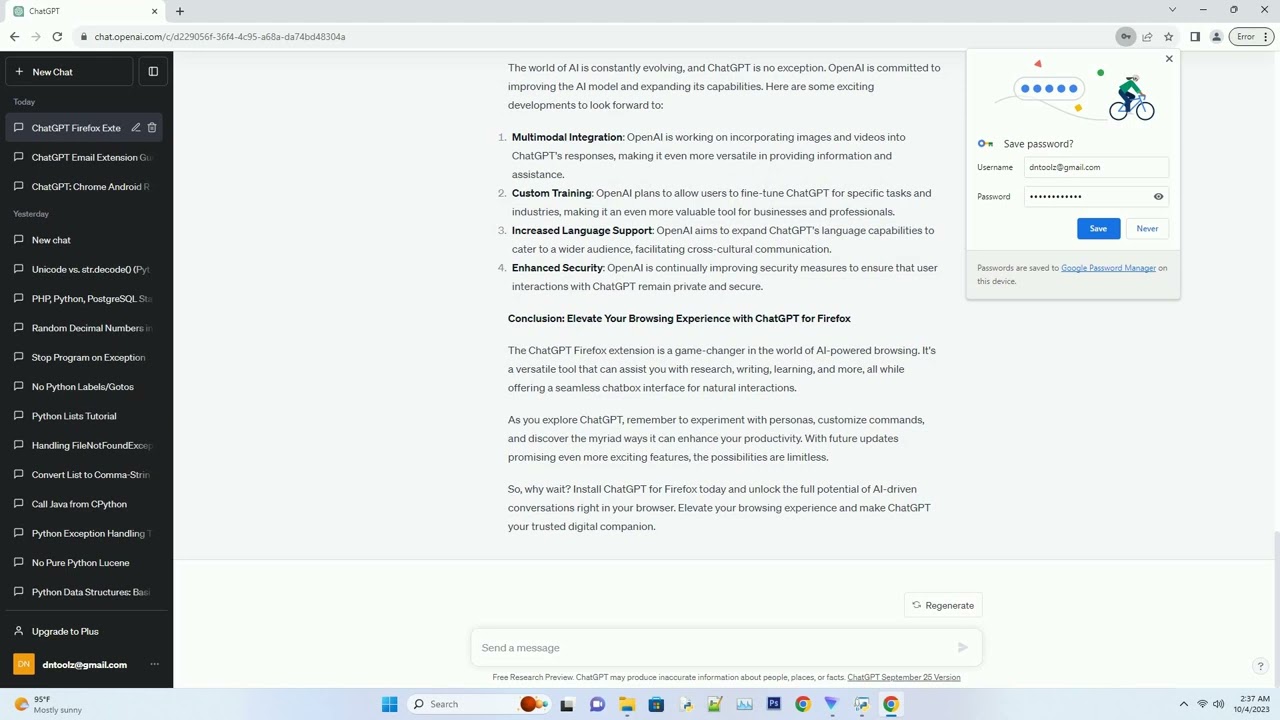
Task: Click dntoolz@gmail.com account entry
Action: click(84, 665)
